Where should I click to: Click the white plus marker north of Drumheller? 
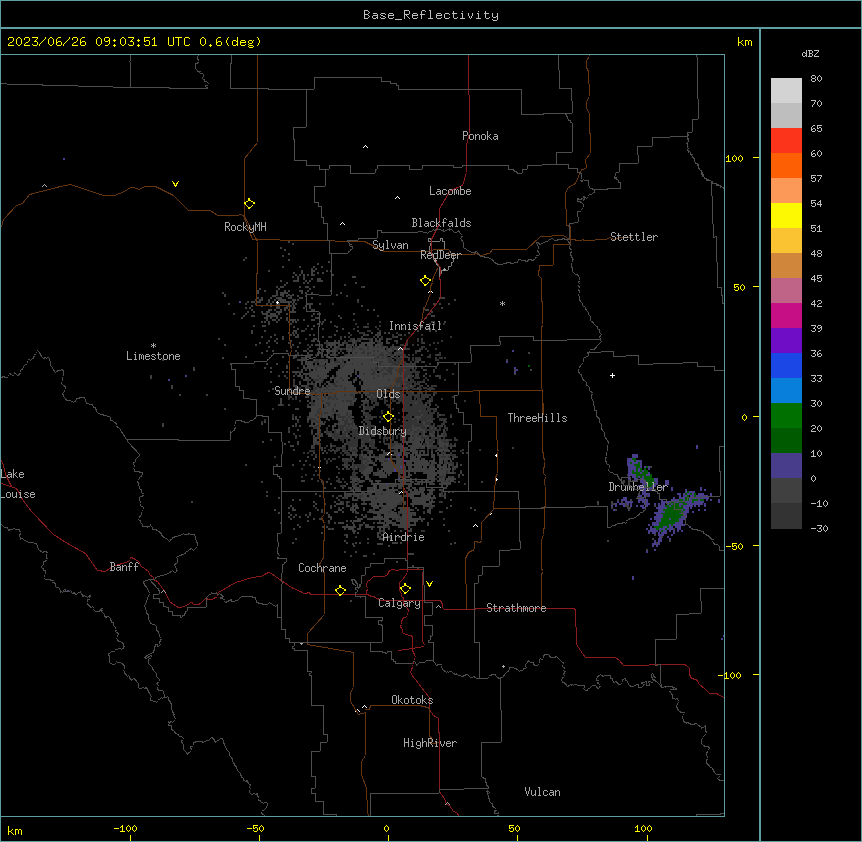point(612,375)
